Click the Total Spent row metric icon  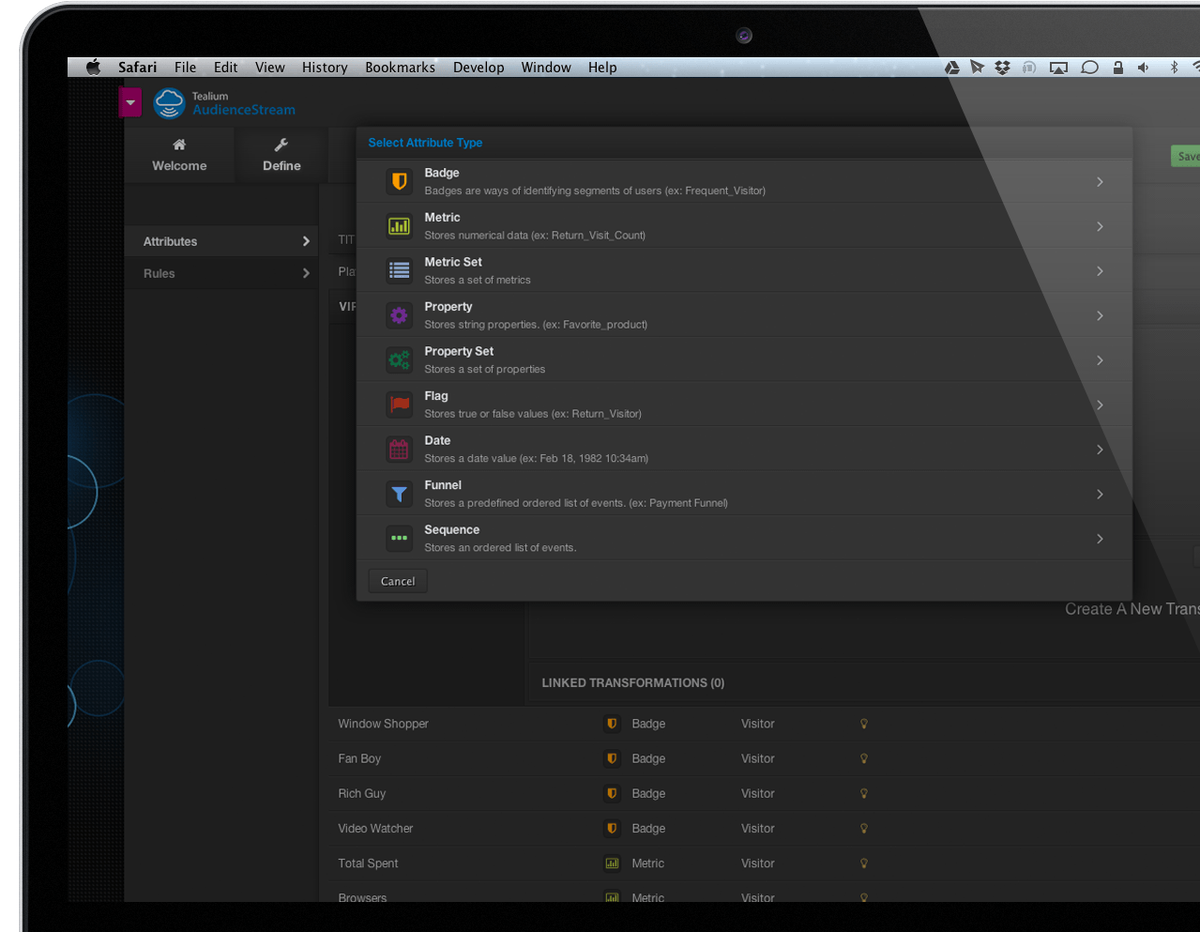(612, 864)
